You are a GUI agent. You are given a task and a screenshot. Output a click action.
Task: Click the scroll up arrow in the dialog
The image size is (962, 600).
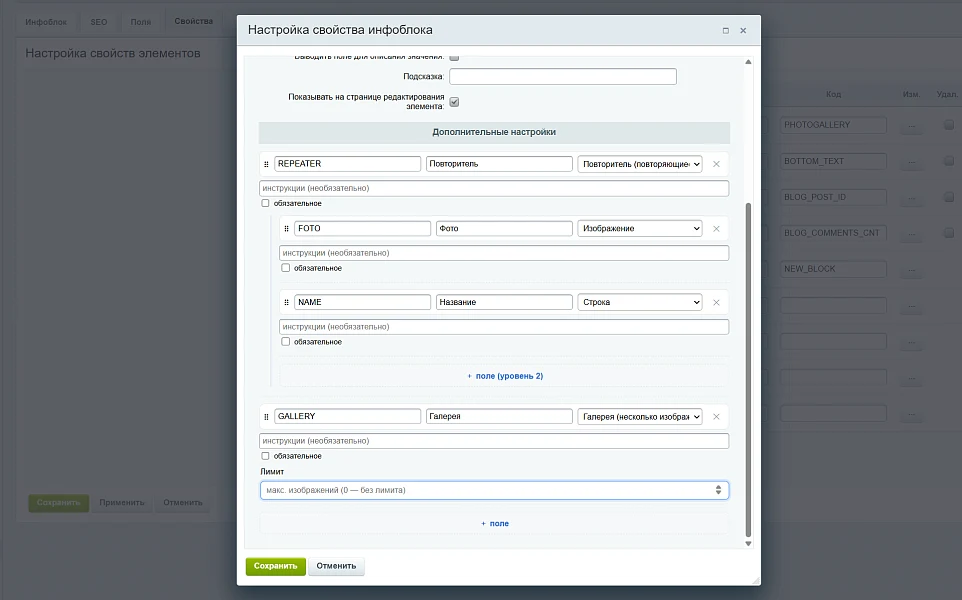(748, 62)
